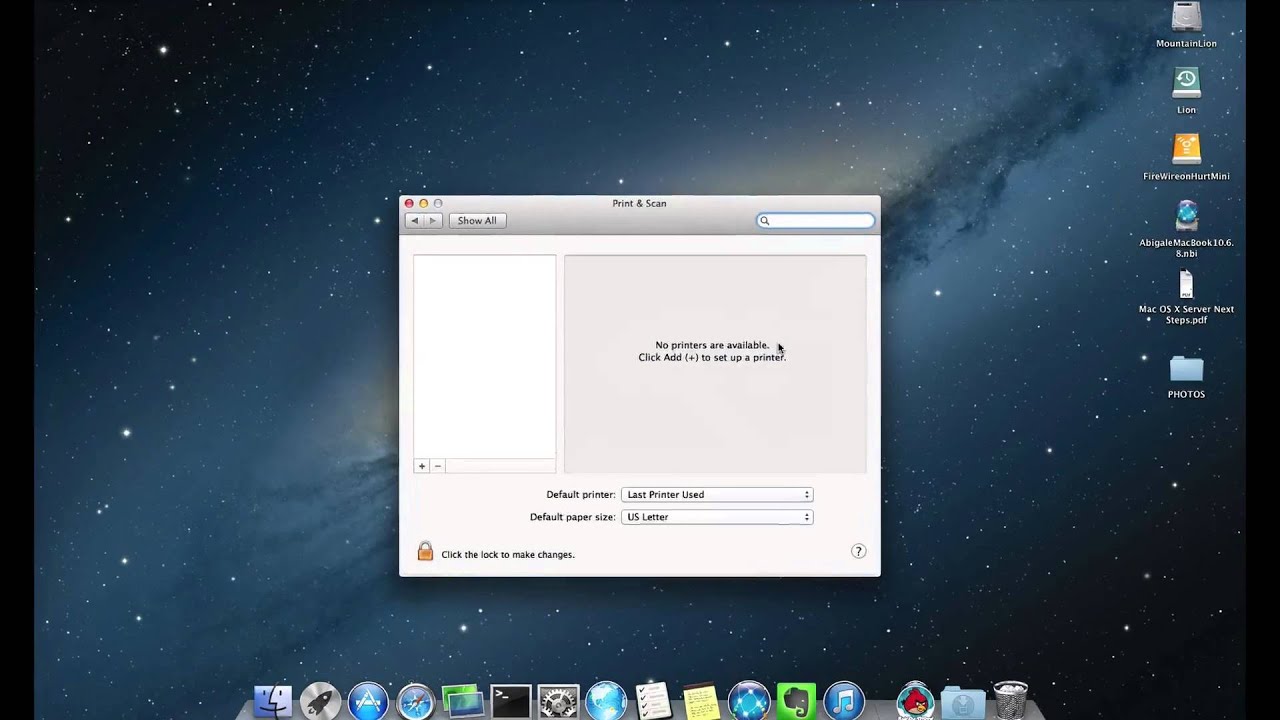Image resolution: width=1280 pixels, height=720 pixels.
Task: Click the lock to make changes
Action: point(425,551)
